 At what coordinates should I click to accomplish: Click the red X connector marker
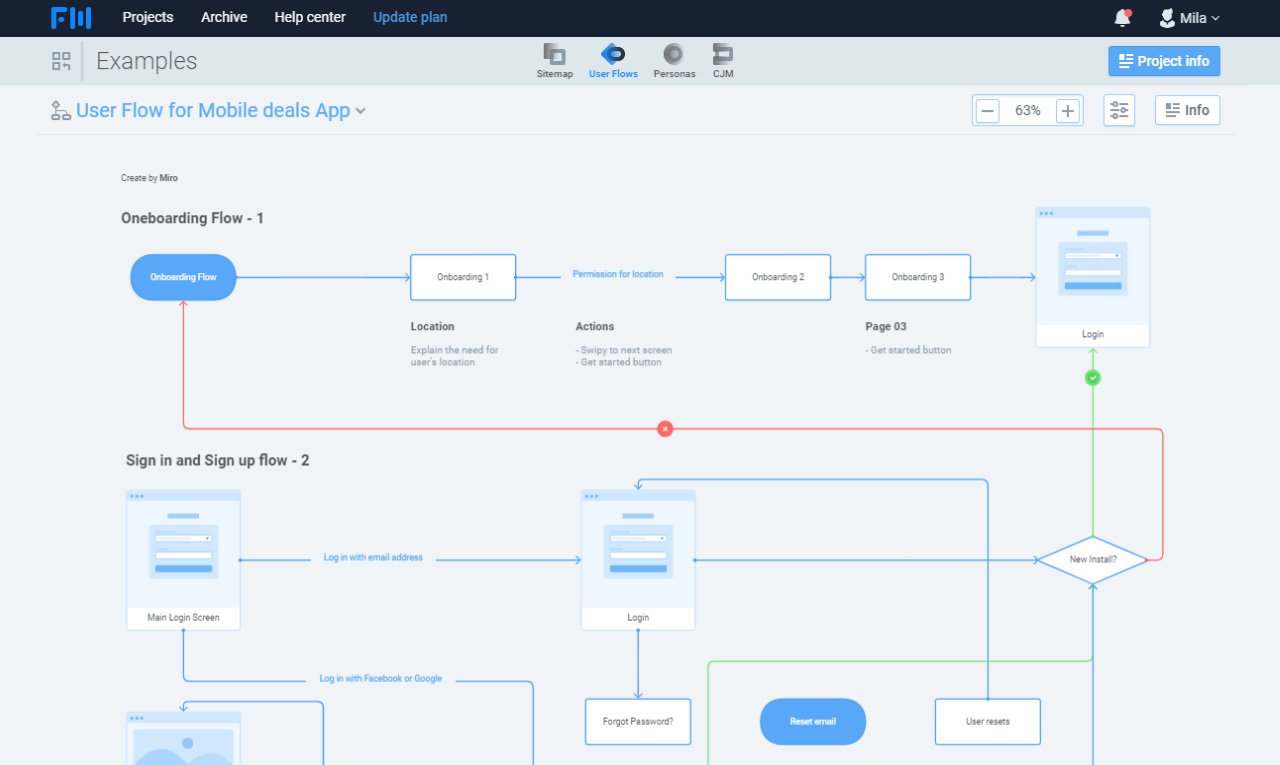[665, 429]
